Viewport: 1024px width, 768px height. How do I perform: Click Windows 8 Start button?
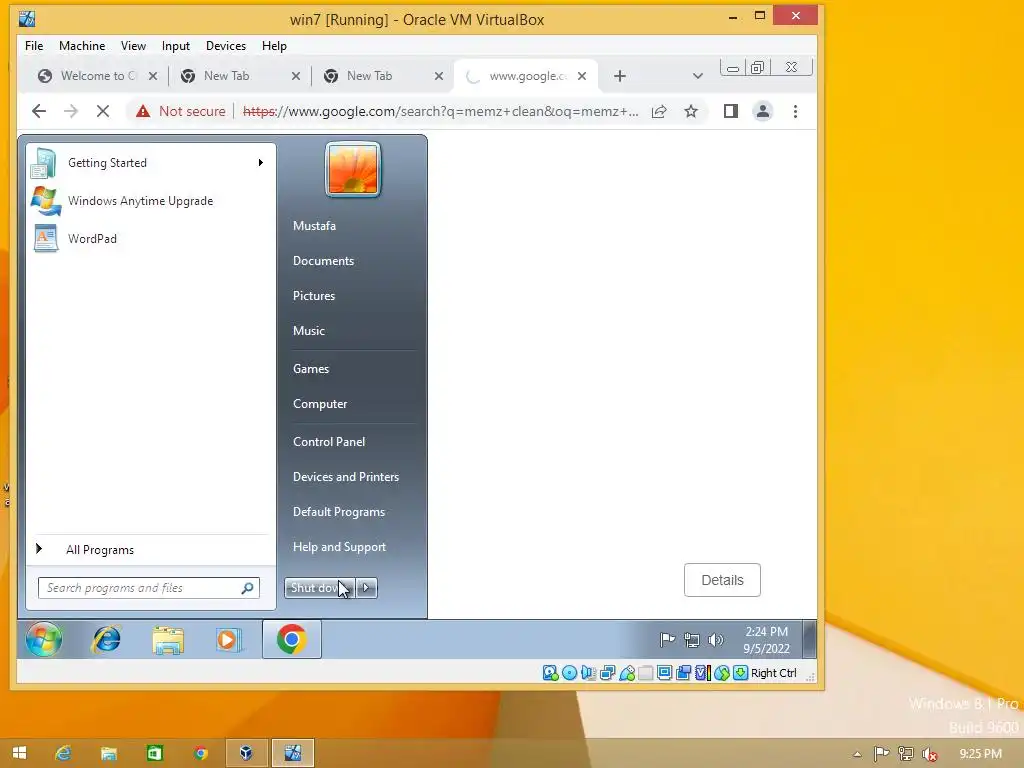(x=20, y=754)
